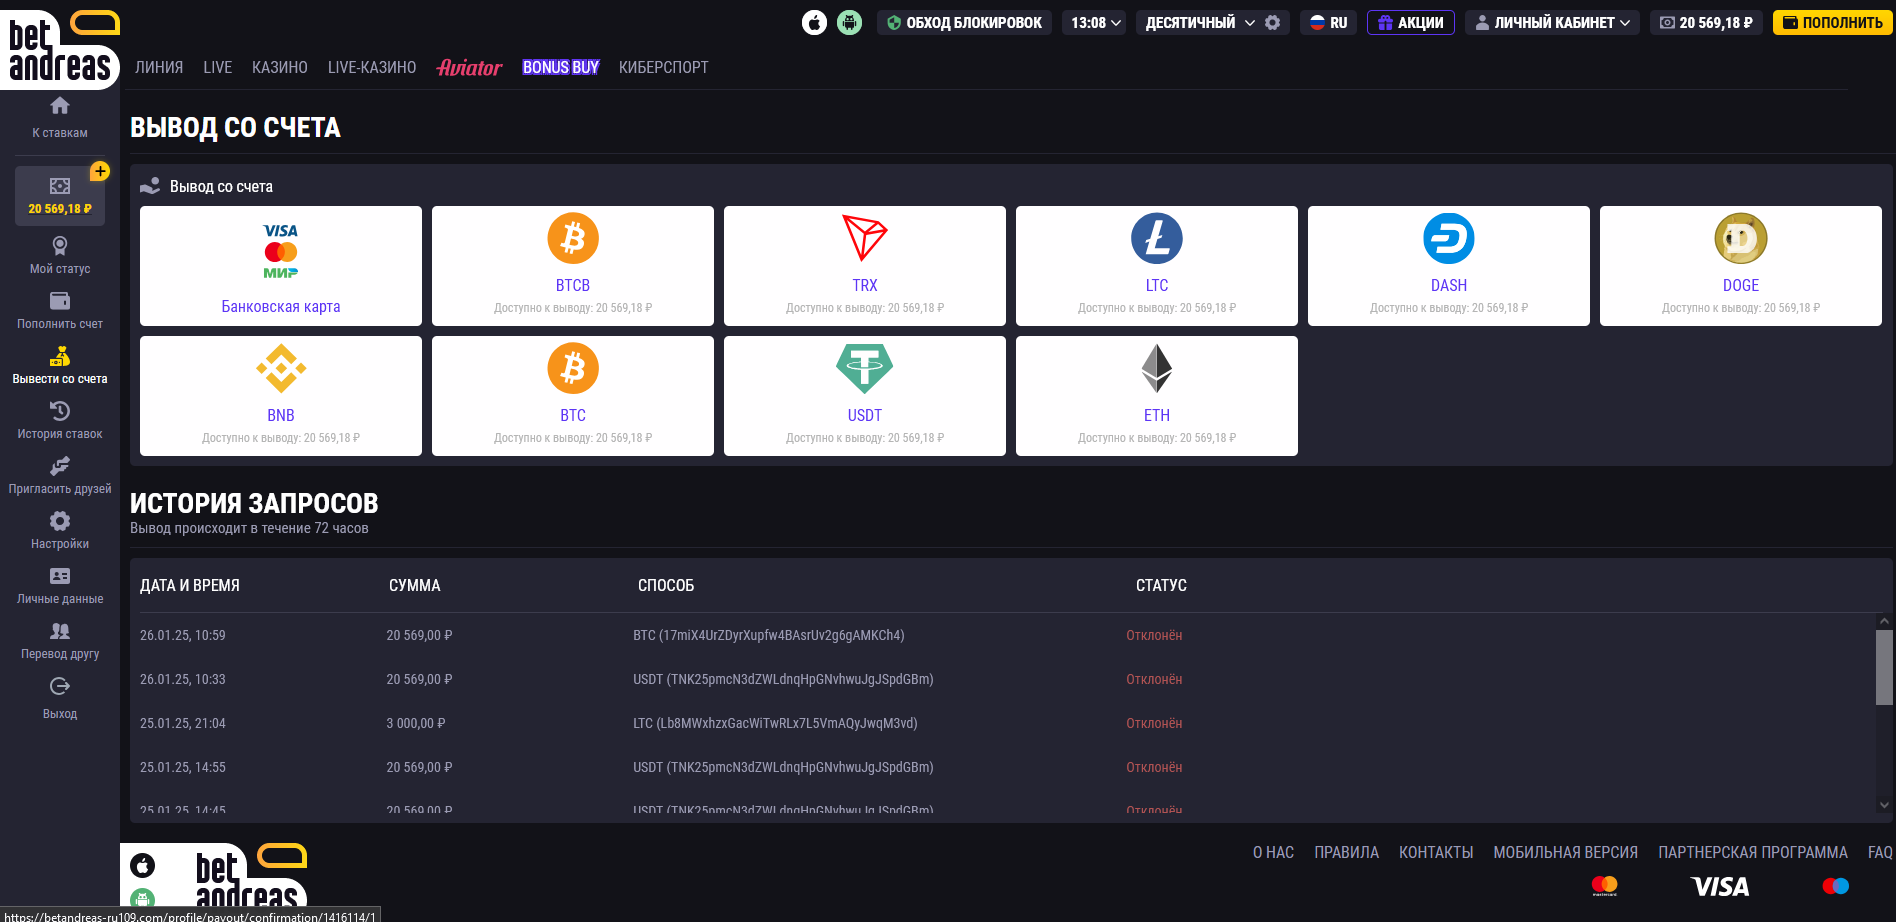The height and width of the screenshot is (922, 1896).
Task: Click the sidebar balance 20 569,18 ₽ tile
Action: [x=60, y=196]
